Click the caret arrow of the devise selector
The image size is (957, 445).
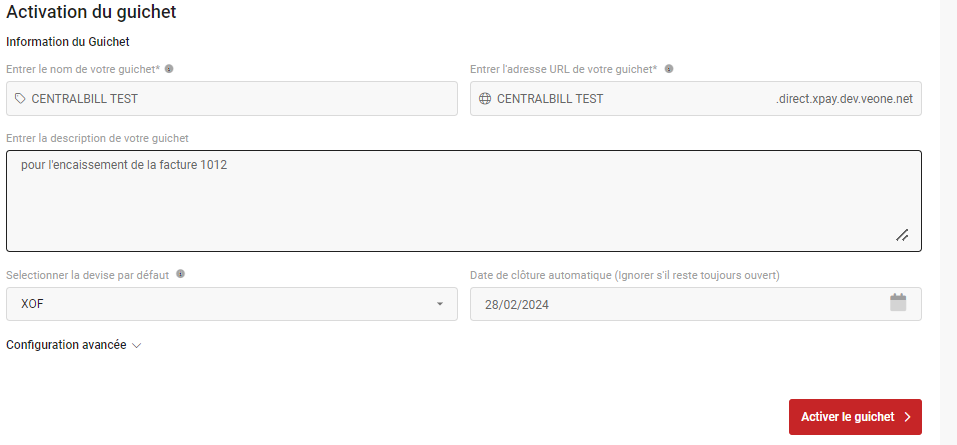click(x=439, y=304)
